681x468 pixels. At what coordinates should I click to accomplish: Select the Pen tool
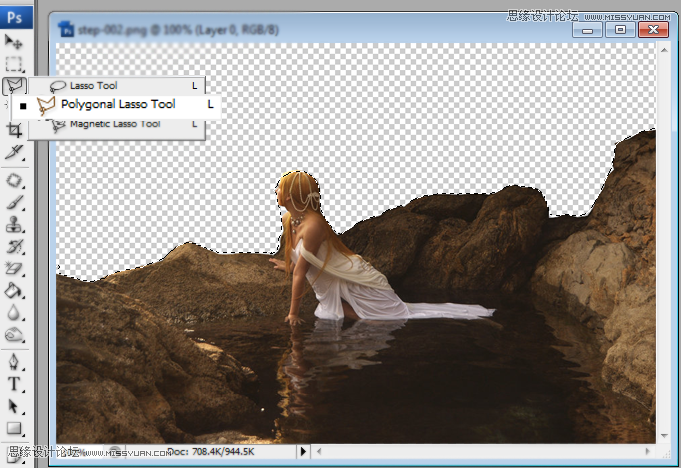point(13,362)
